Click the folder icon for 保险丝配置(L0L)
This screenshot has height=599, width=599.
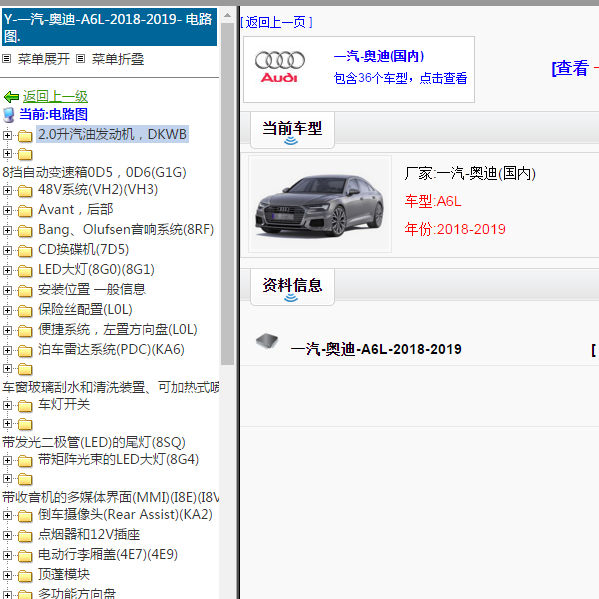[25, 311]
